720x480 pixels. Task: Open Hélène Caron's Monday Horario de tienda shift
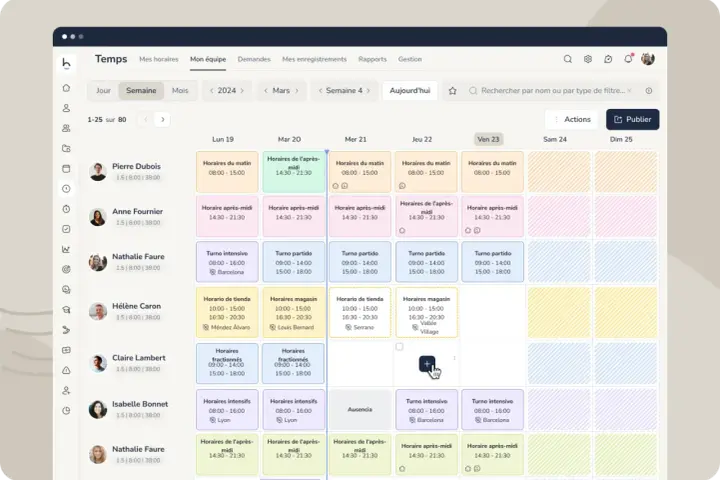[x=227, y=312]
